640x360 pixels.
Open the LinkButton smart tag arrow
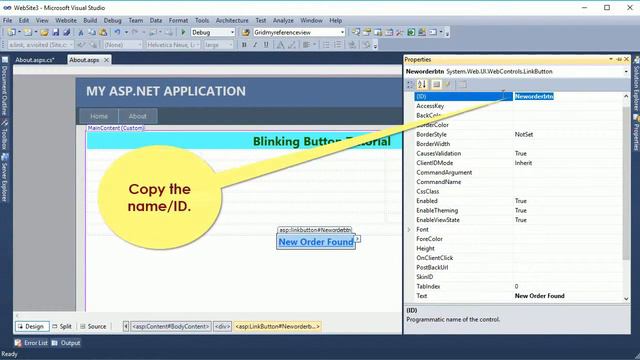click(x=358, y=238)
